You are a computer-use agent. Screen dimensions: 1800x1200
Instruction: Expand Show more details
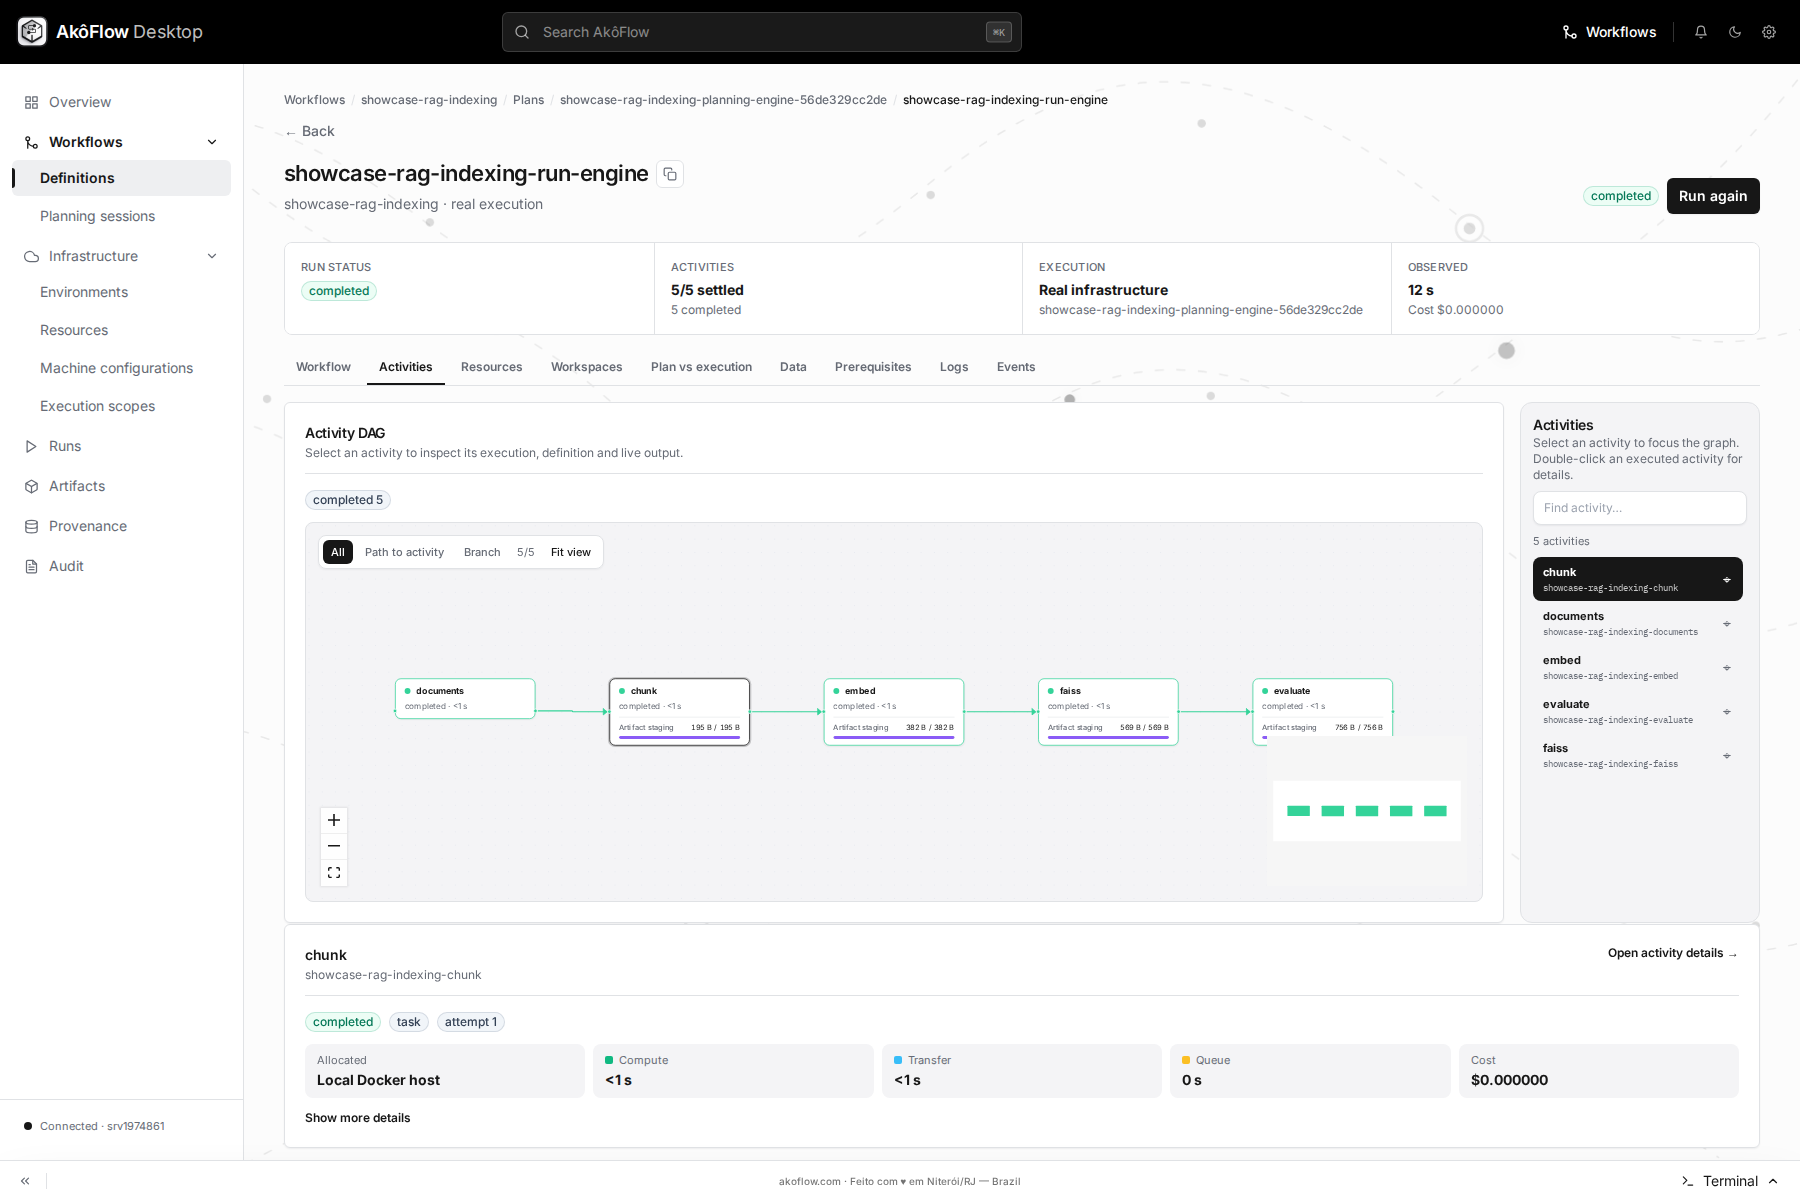point(357,1118)
